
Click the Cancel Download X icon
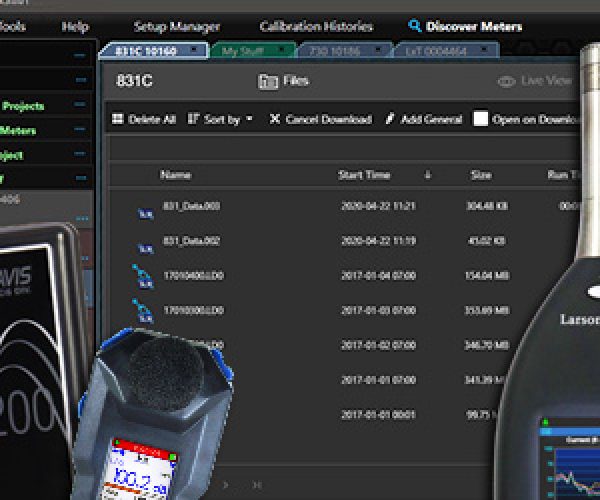point(274,119)
